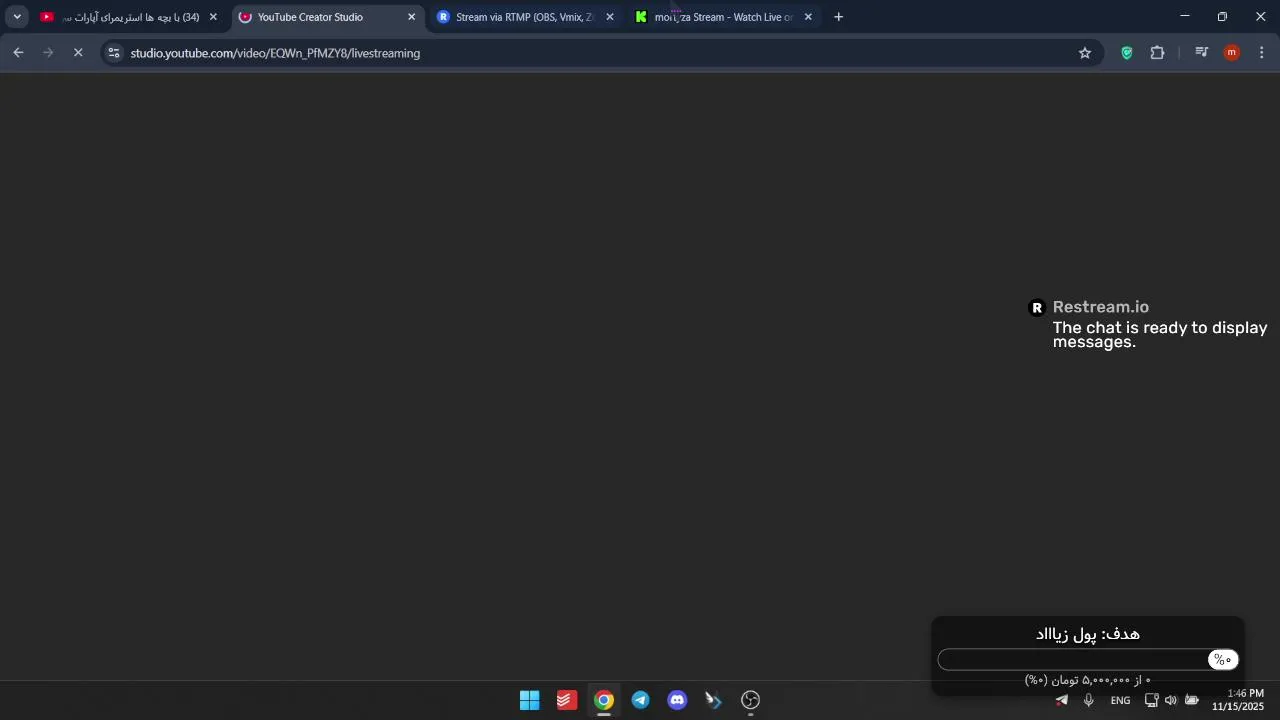Switch the ENG input language
1280x720 pixels.
pyautogui.click(x=1120, y=700)
